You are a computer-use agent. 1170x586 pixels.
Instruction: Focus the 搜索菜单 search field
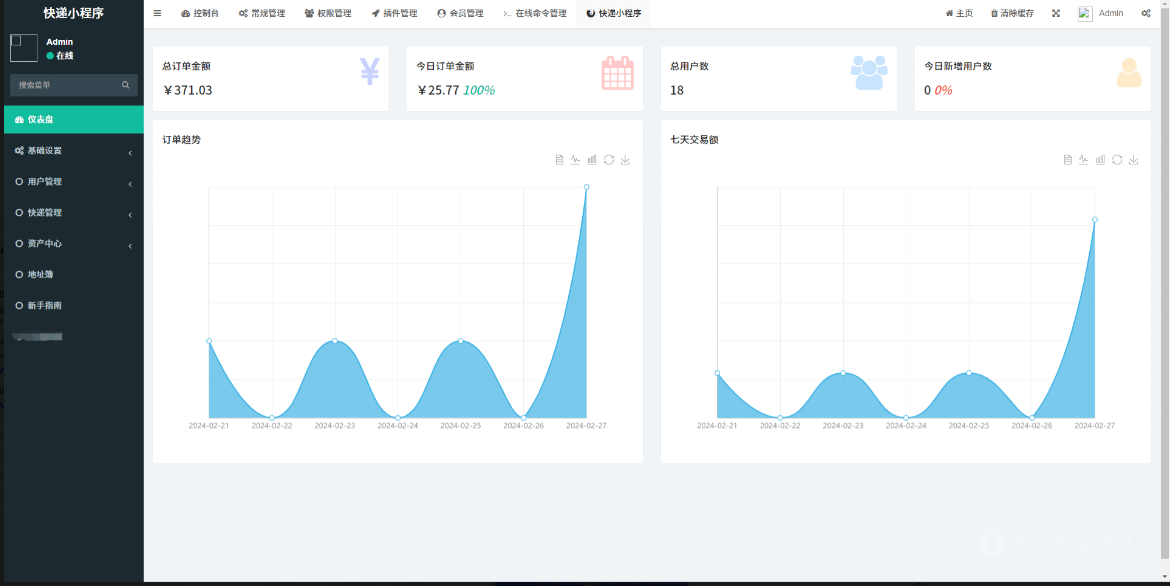66,85
